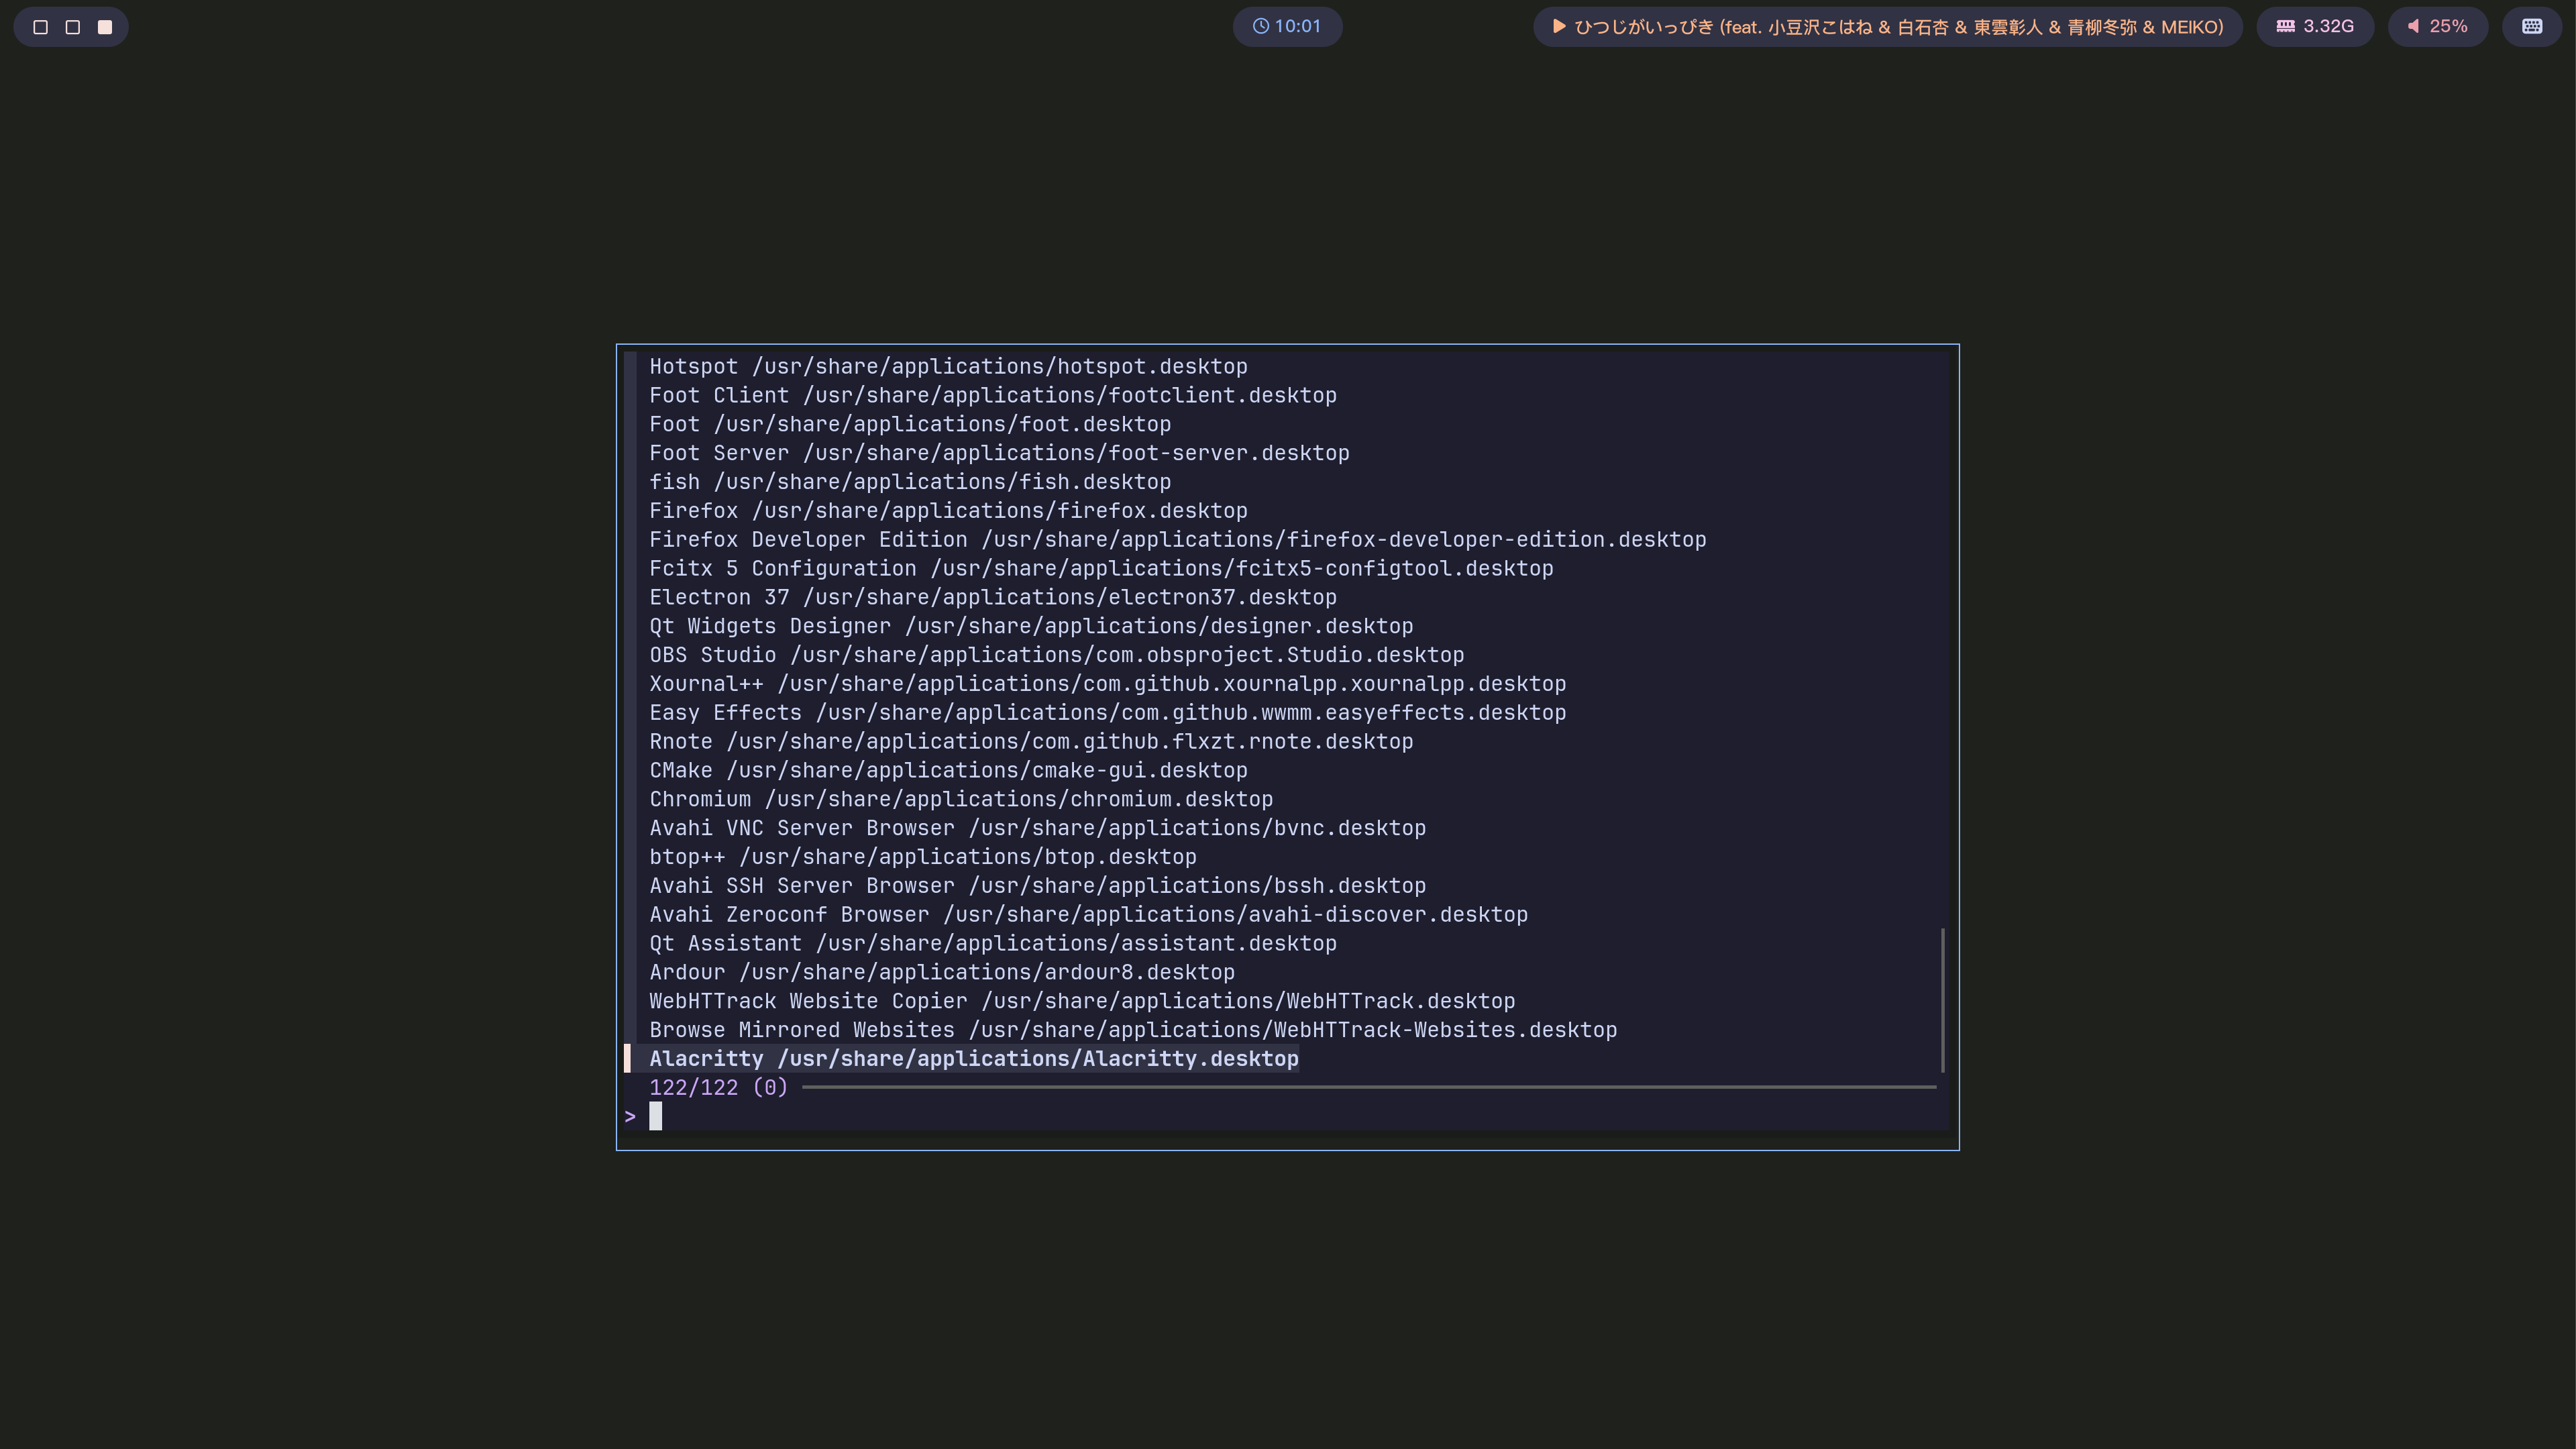Pick Avahi Zeroconf Browser entry
Viewport: 2576px width, 1449px height.
(x=1089, y=915)
